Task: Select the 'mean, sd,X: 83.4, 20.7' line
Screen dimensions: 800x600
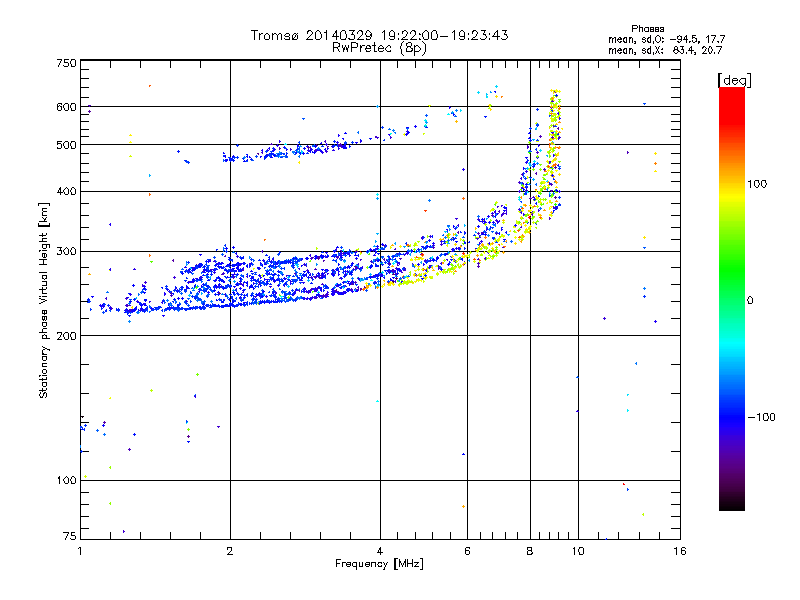Action: point(665,50)
